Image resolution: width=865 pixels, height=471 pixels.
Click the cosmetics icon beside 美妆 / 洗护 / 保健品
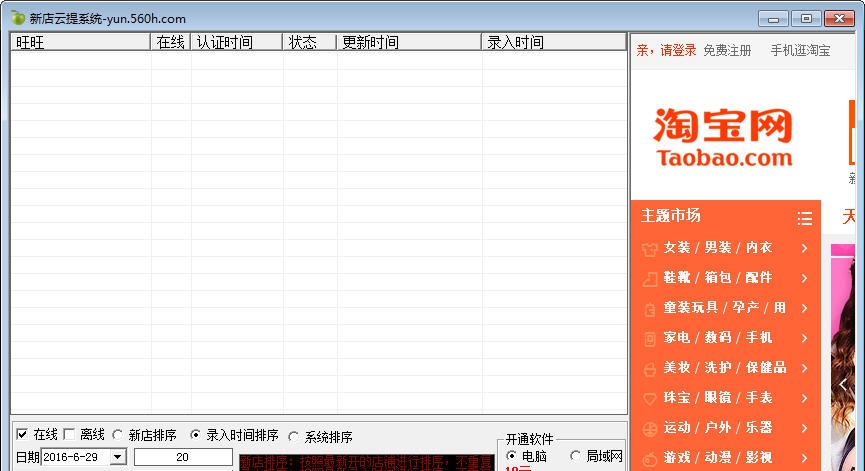click(x=650, y=368)
